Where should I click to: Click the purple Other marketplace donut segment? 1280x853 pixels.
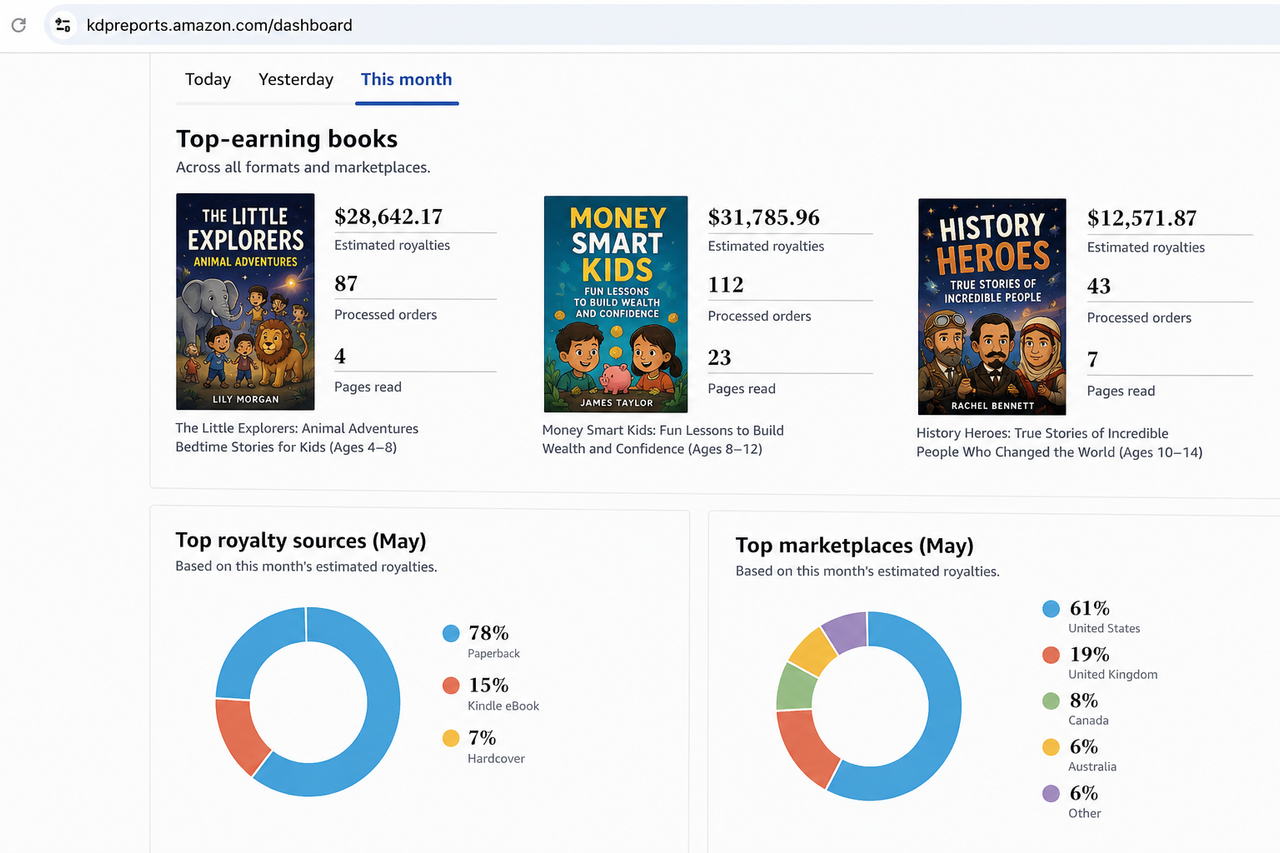coord(846,630)
